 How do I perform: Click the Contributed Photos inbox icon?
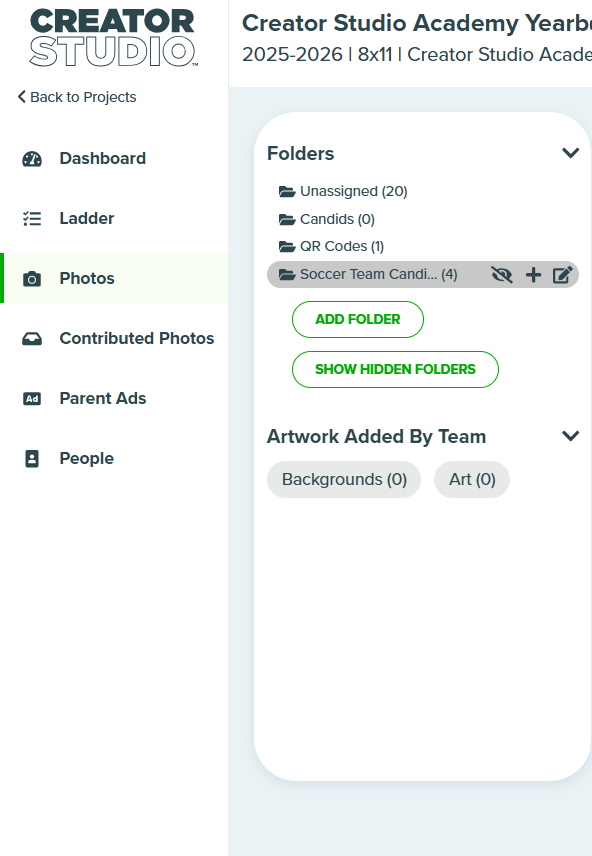coord(32,338)
